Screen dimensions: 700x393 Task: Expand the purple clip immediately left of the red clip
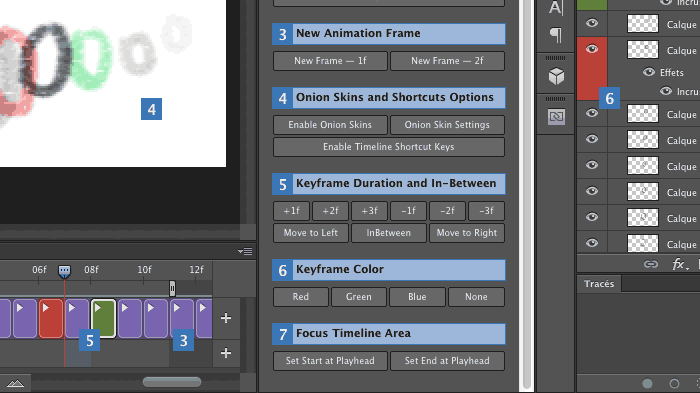(20, 308)
